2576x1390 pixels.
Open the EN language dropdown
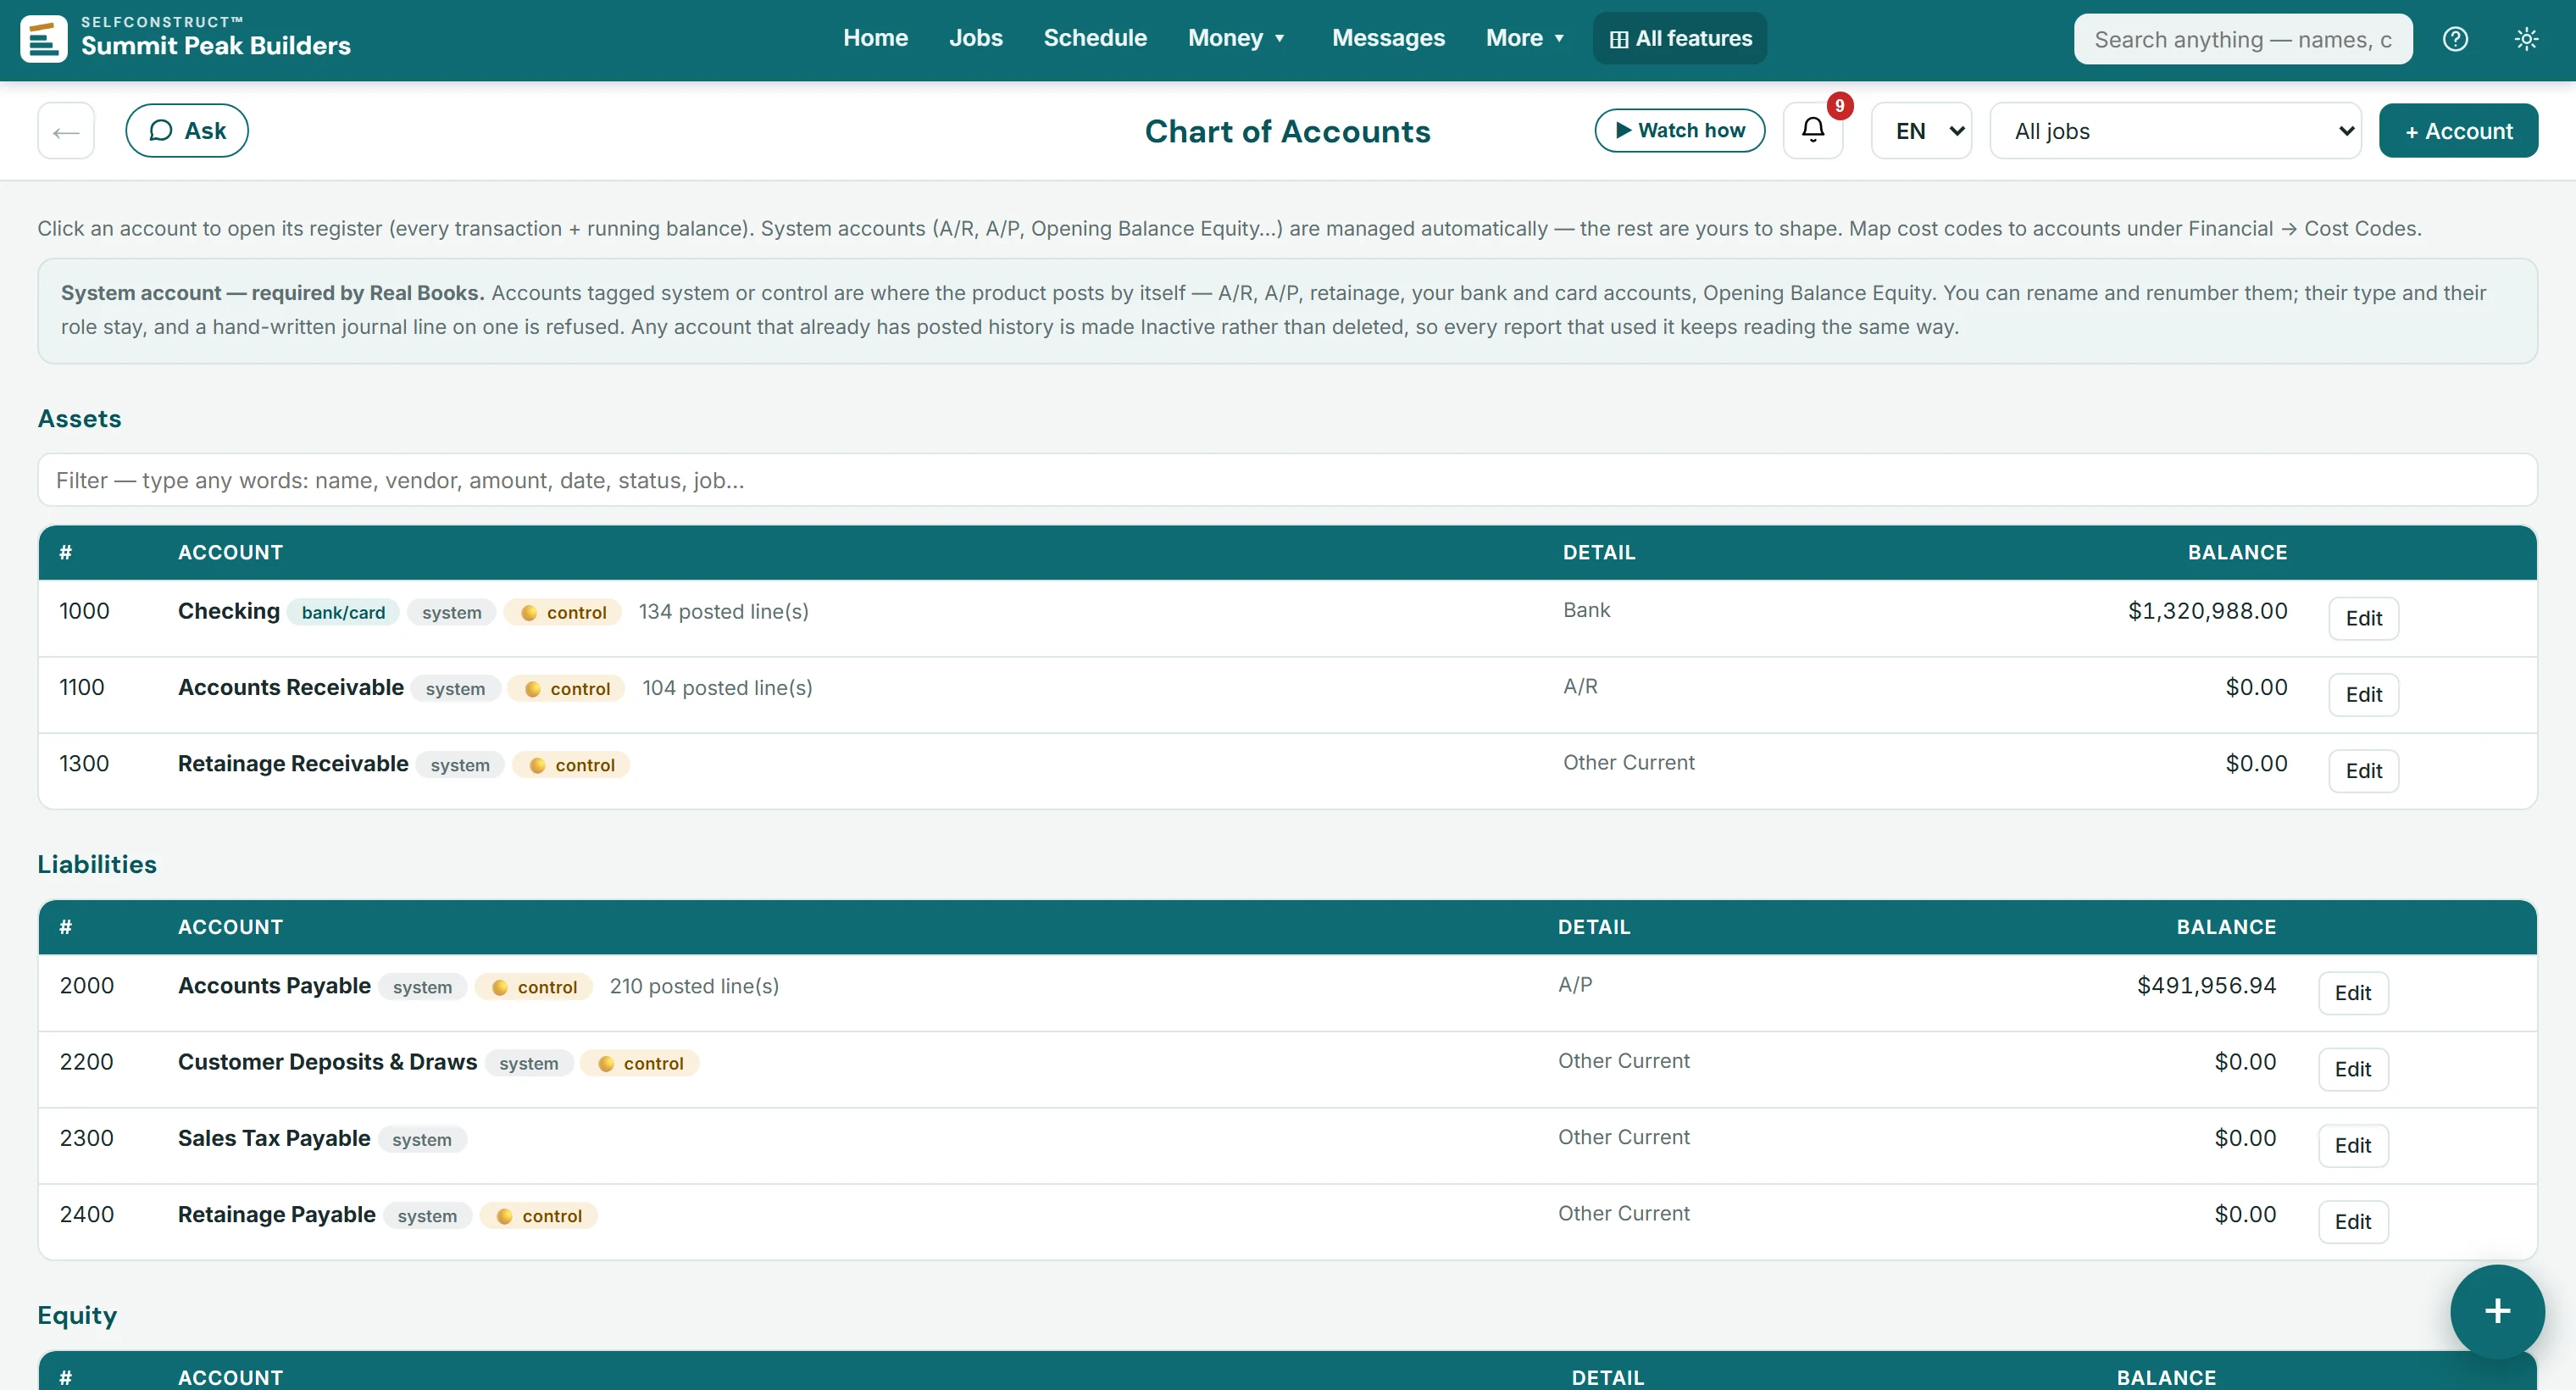click(1921, 130)
